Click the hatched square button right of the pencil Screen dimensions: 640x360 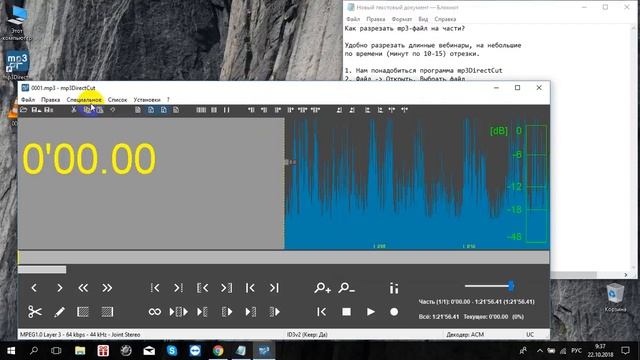coord(83,312)
